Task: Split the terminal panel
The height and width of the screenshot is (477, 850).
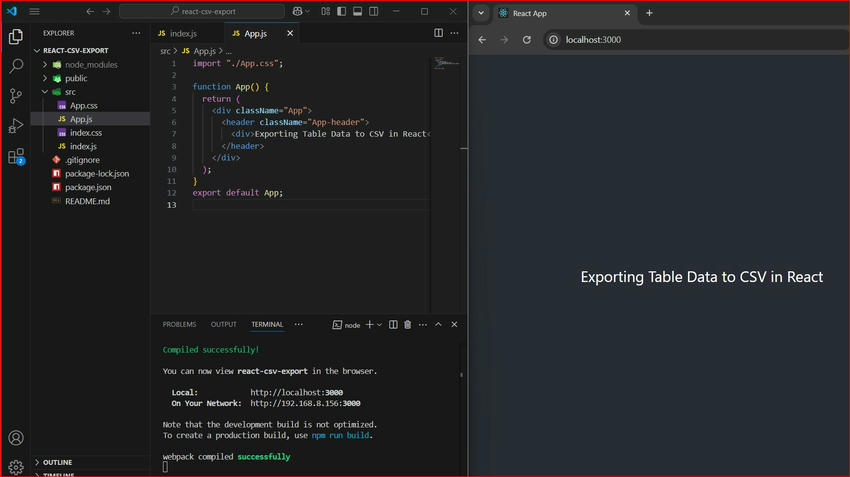Action: tap(393, 325)
